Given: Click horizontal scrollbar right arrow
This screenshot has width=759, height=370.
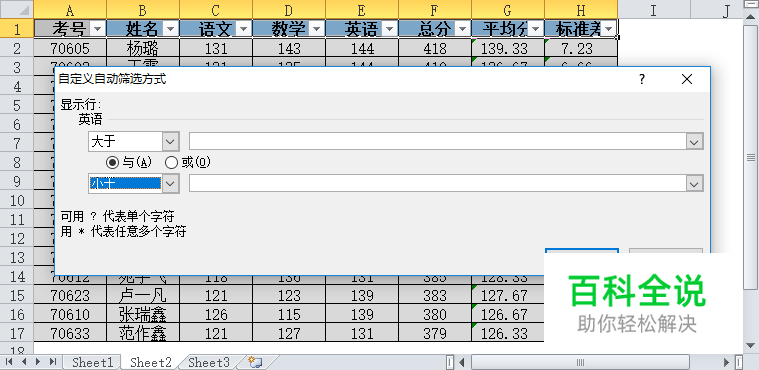Looking at the screenshot, I should [726, 362].
